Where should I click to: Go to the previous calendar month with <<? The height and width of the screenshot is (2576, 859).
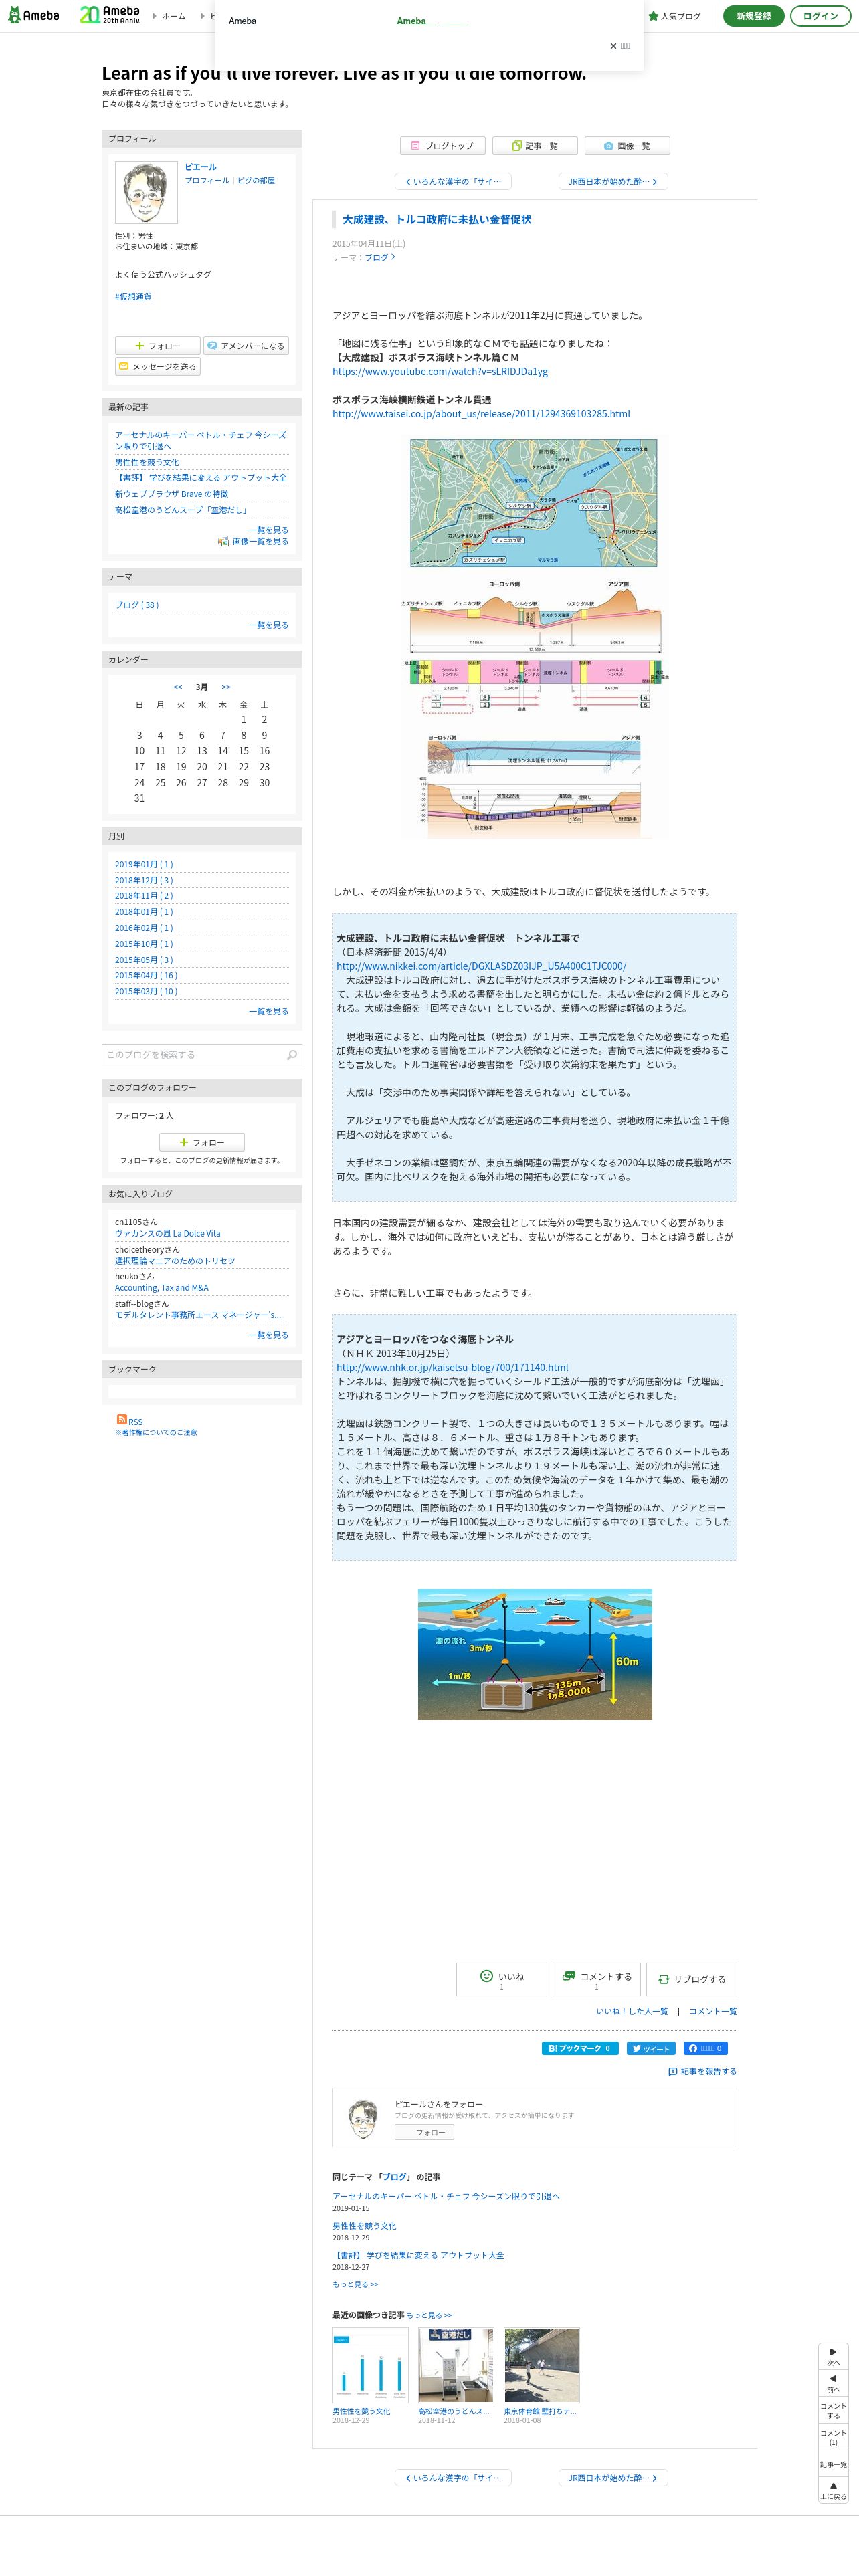pos(178,687)
